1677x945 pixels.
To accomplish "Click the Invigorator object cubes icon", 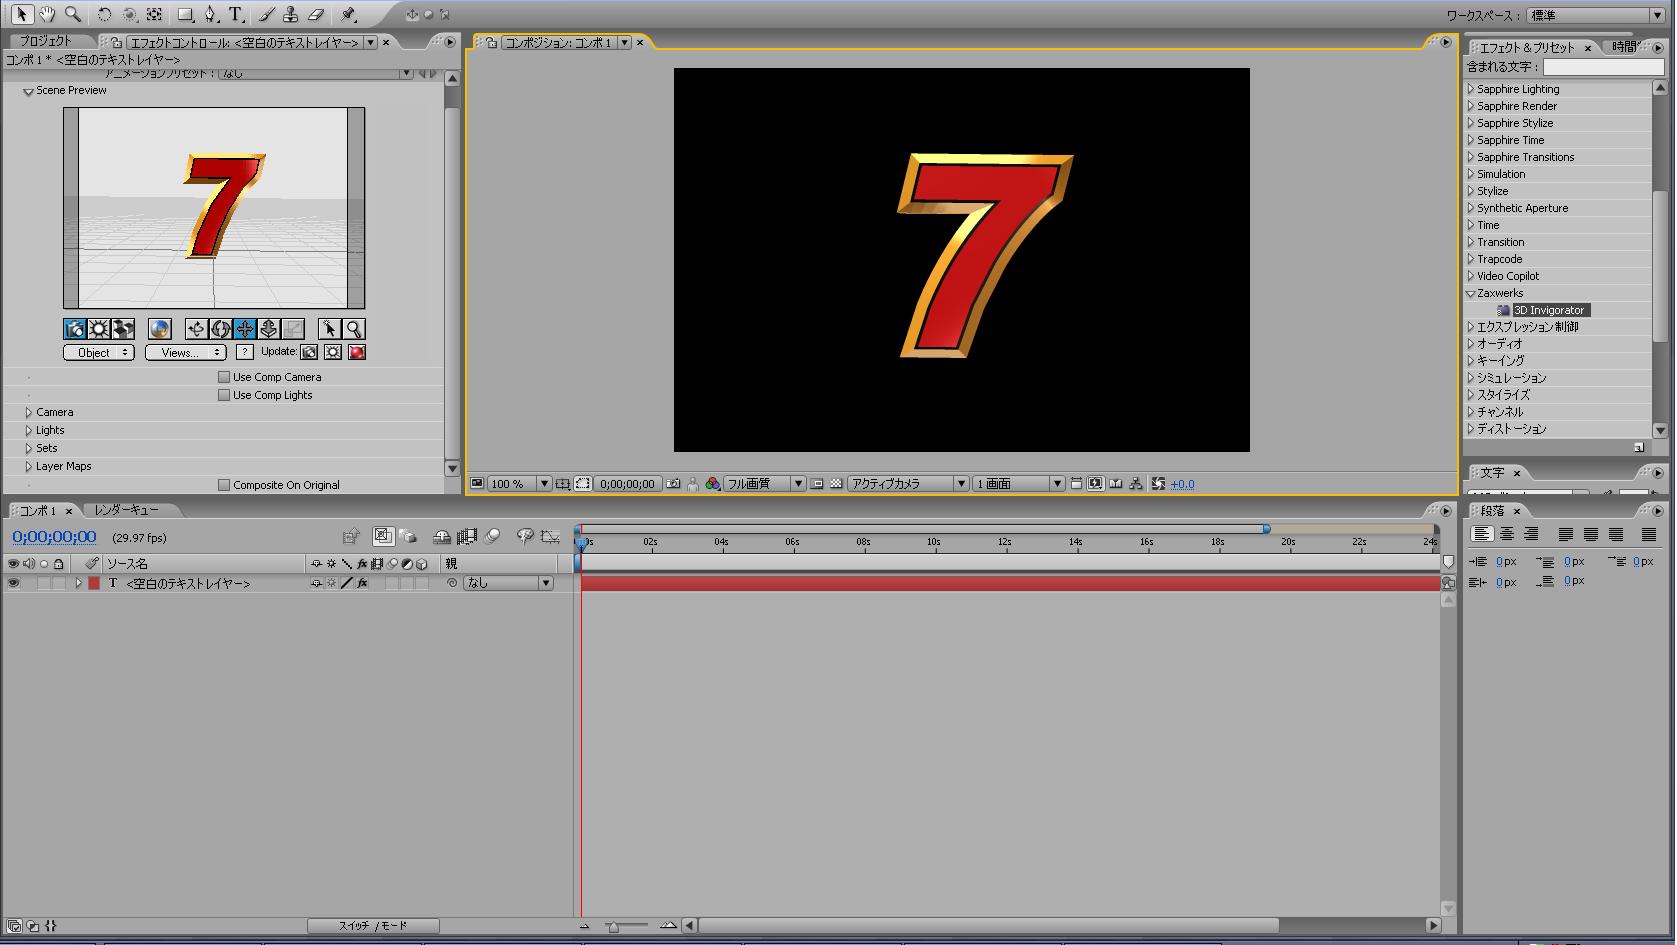I will (123, 329).
